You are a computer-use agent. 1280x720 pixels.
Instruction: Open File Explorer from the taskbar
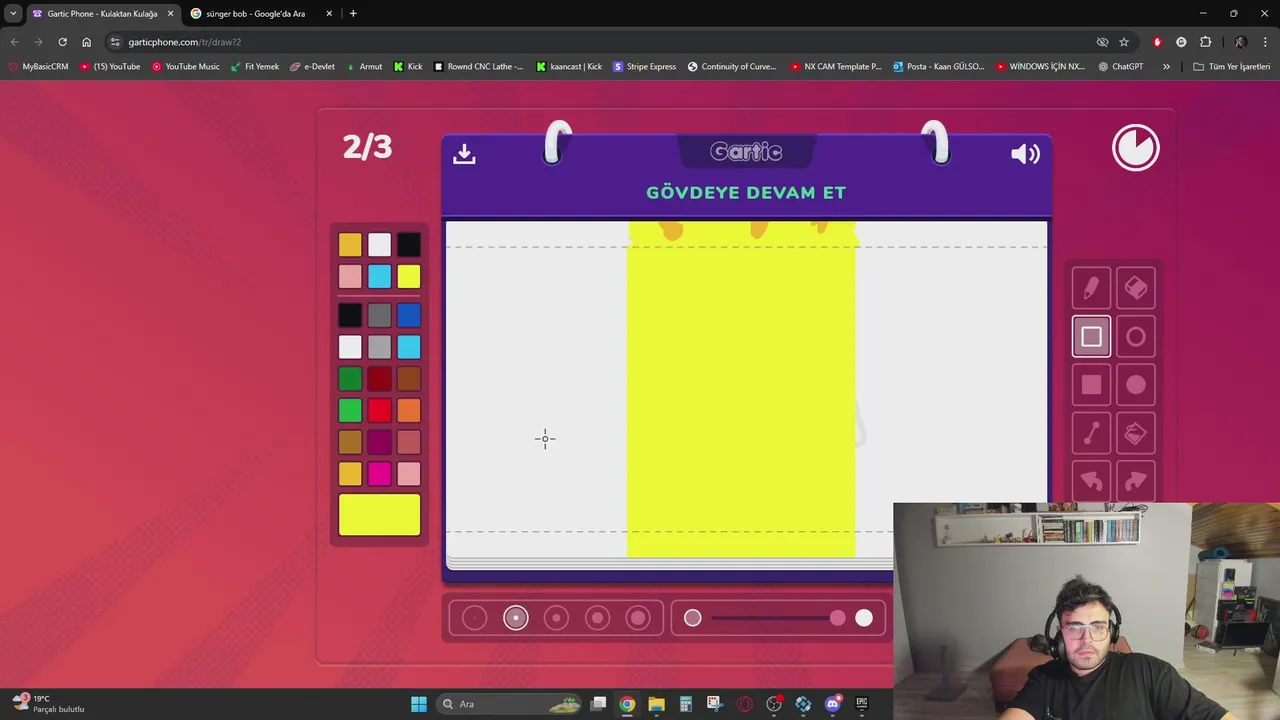coord(656,704)
